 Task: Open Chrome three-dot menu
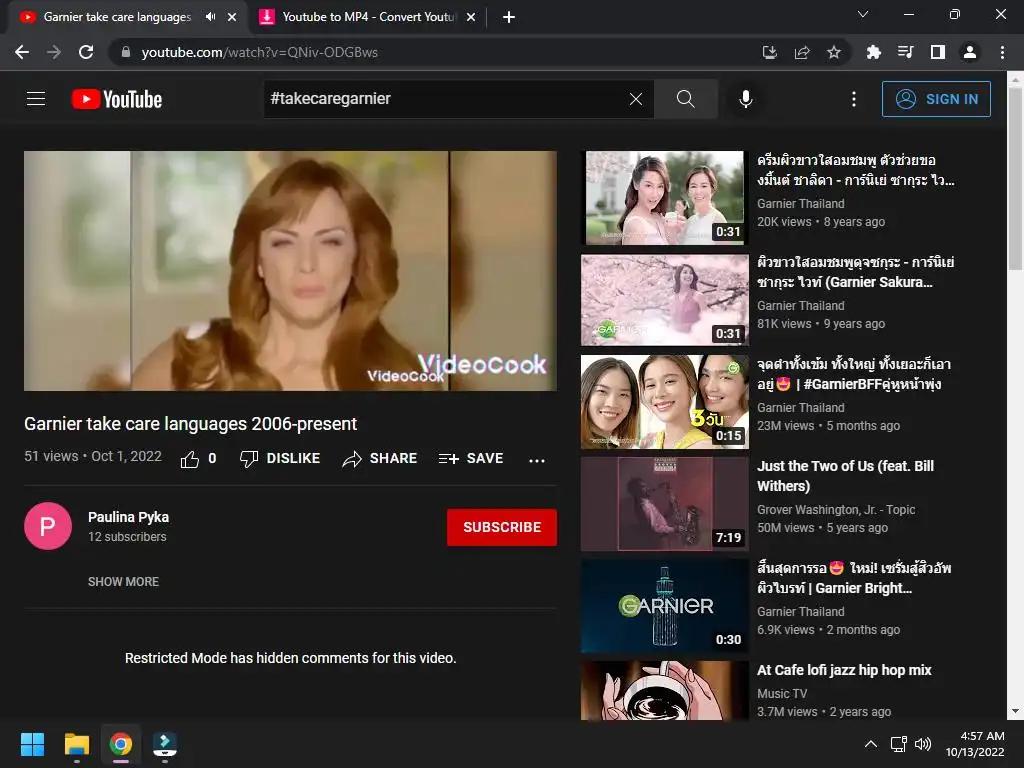click(1002, 52)
